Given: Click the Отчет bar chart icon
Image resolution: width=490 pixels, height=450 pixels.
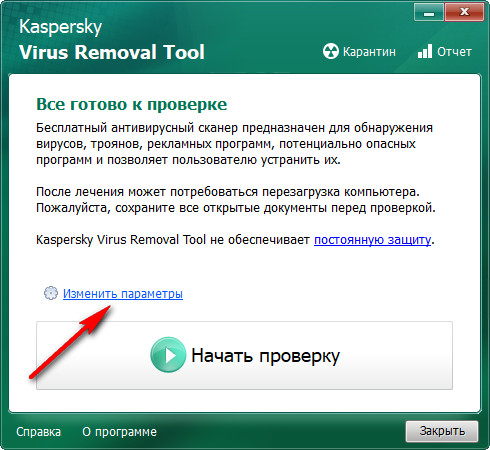Looking at the screenshot, I should tap(425, 51).
